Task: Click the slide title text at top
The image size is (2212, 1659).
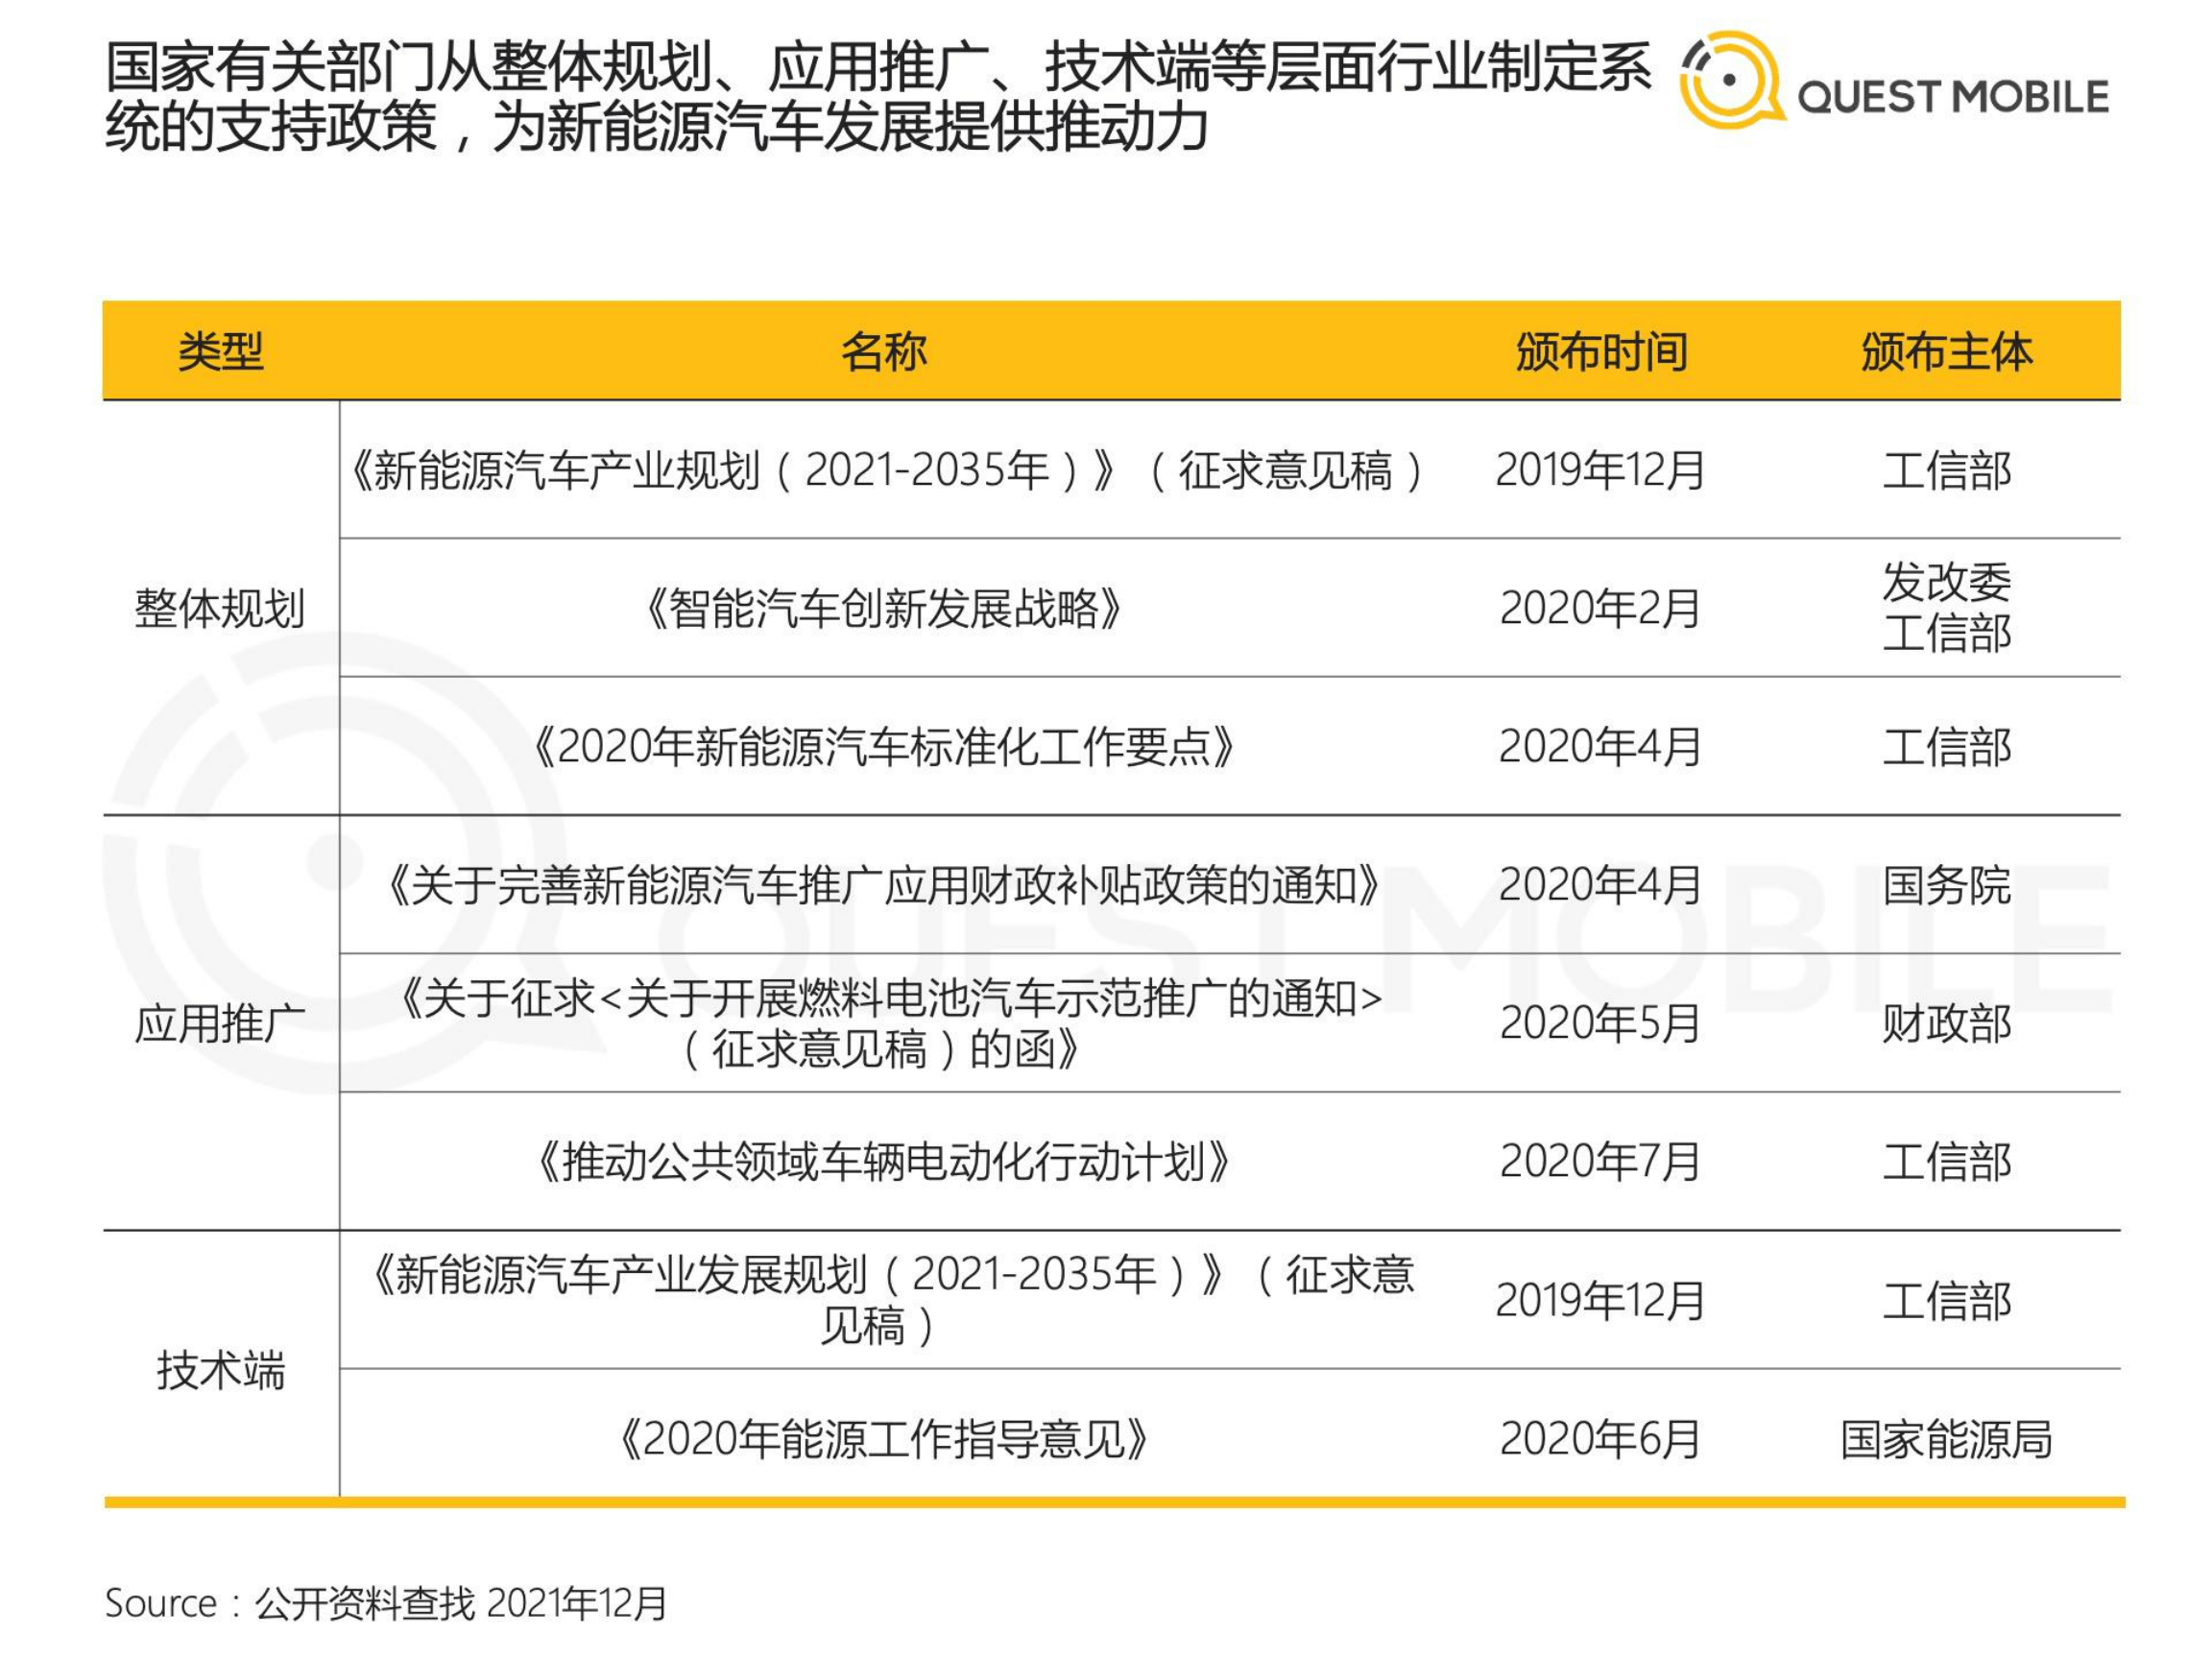Action: tap(780, 95)
